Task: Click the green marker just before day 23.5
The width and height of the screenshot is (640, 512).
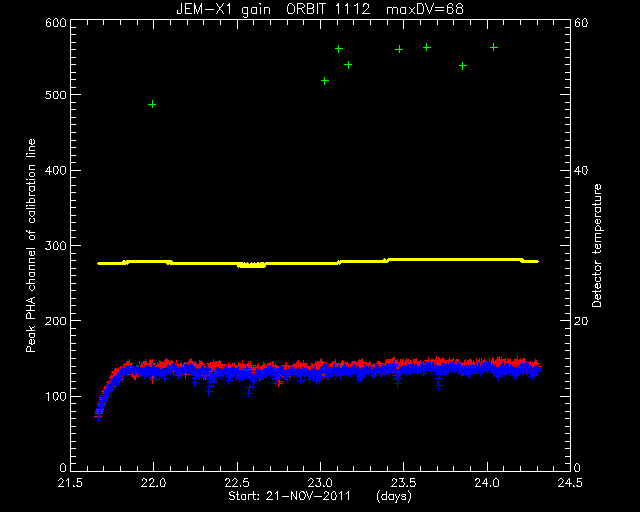Action: coord(399,49)
